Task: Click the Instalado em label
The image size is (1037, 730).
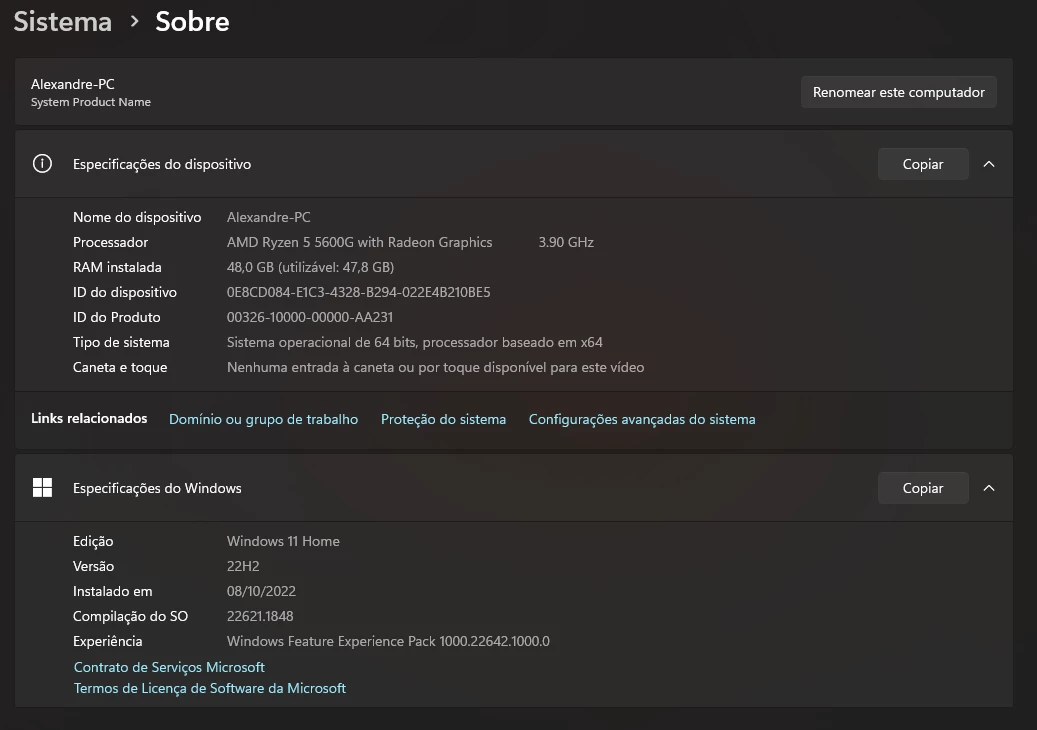Action: coord(112,591)
